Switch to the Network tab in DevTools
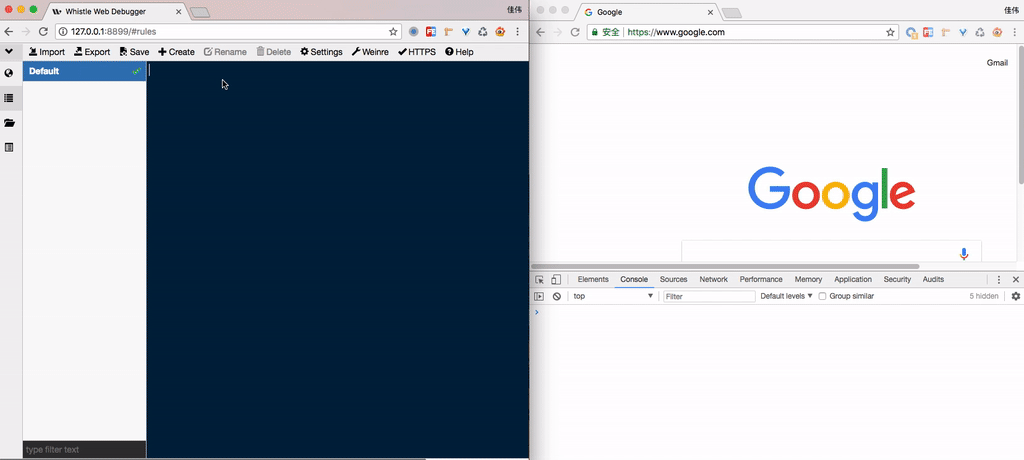The image size is (1024, 460). click(x=713, y=280)
